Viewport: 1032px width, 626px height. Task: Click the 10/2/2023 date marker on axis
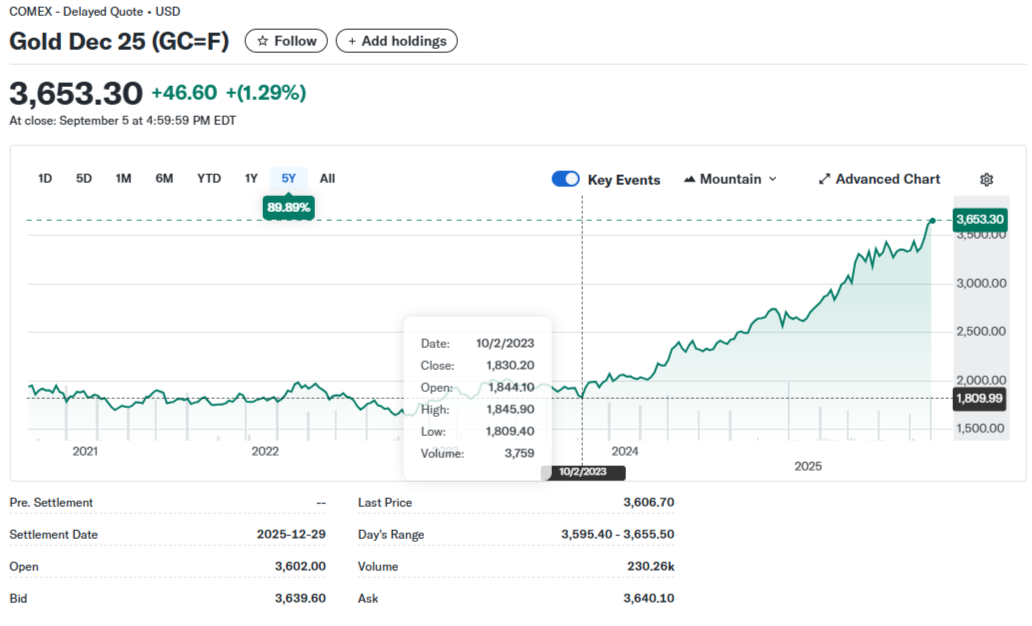[583, 472]
